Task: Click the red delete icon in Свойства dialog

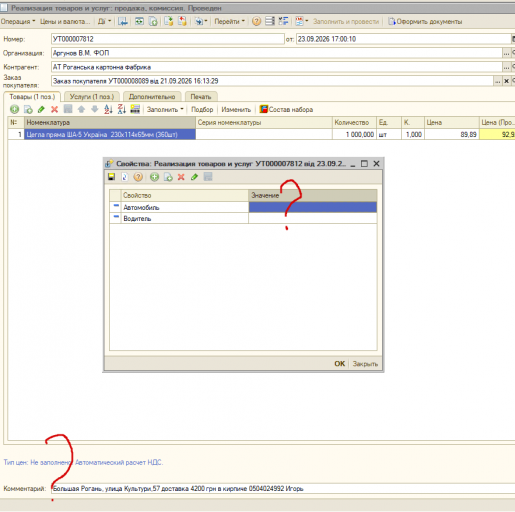Action: pos(181,177)
